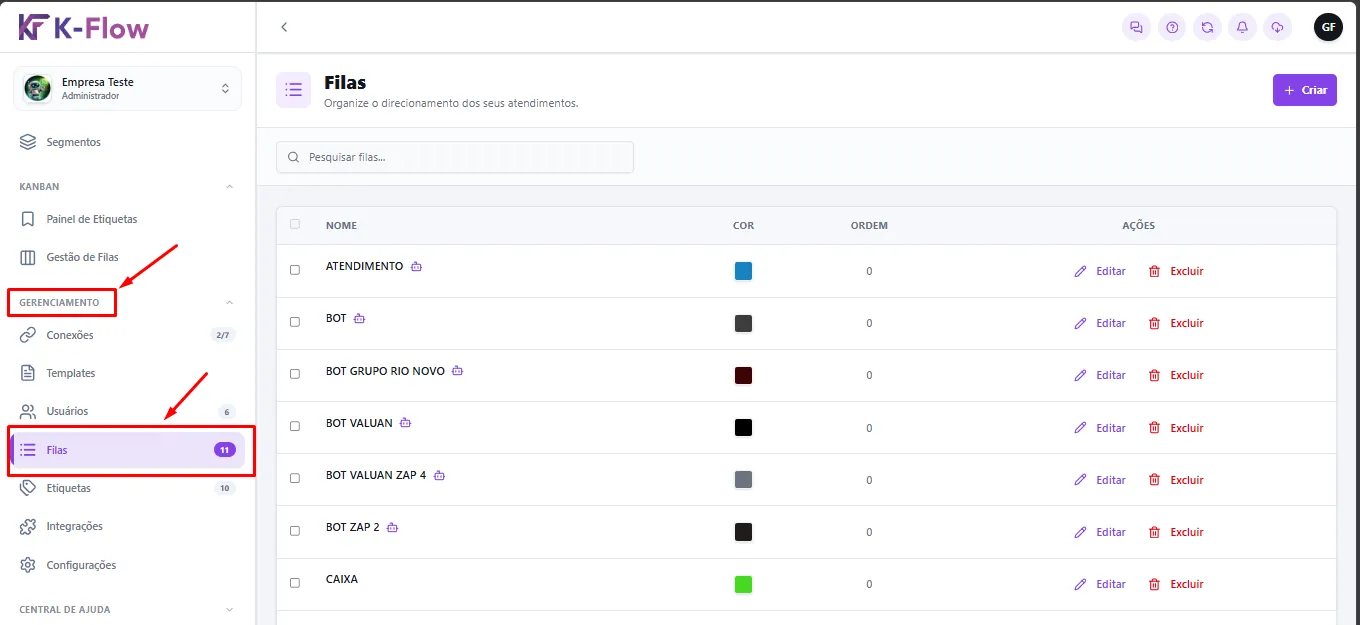
Task: Open the Empresa Teste company switcher
Action: tap(128, 89)
